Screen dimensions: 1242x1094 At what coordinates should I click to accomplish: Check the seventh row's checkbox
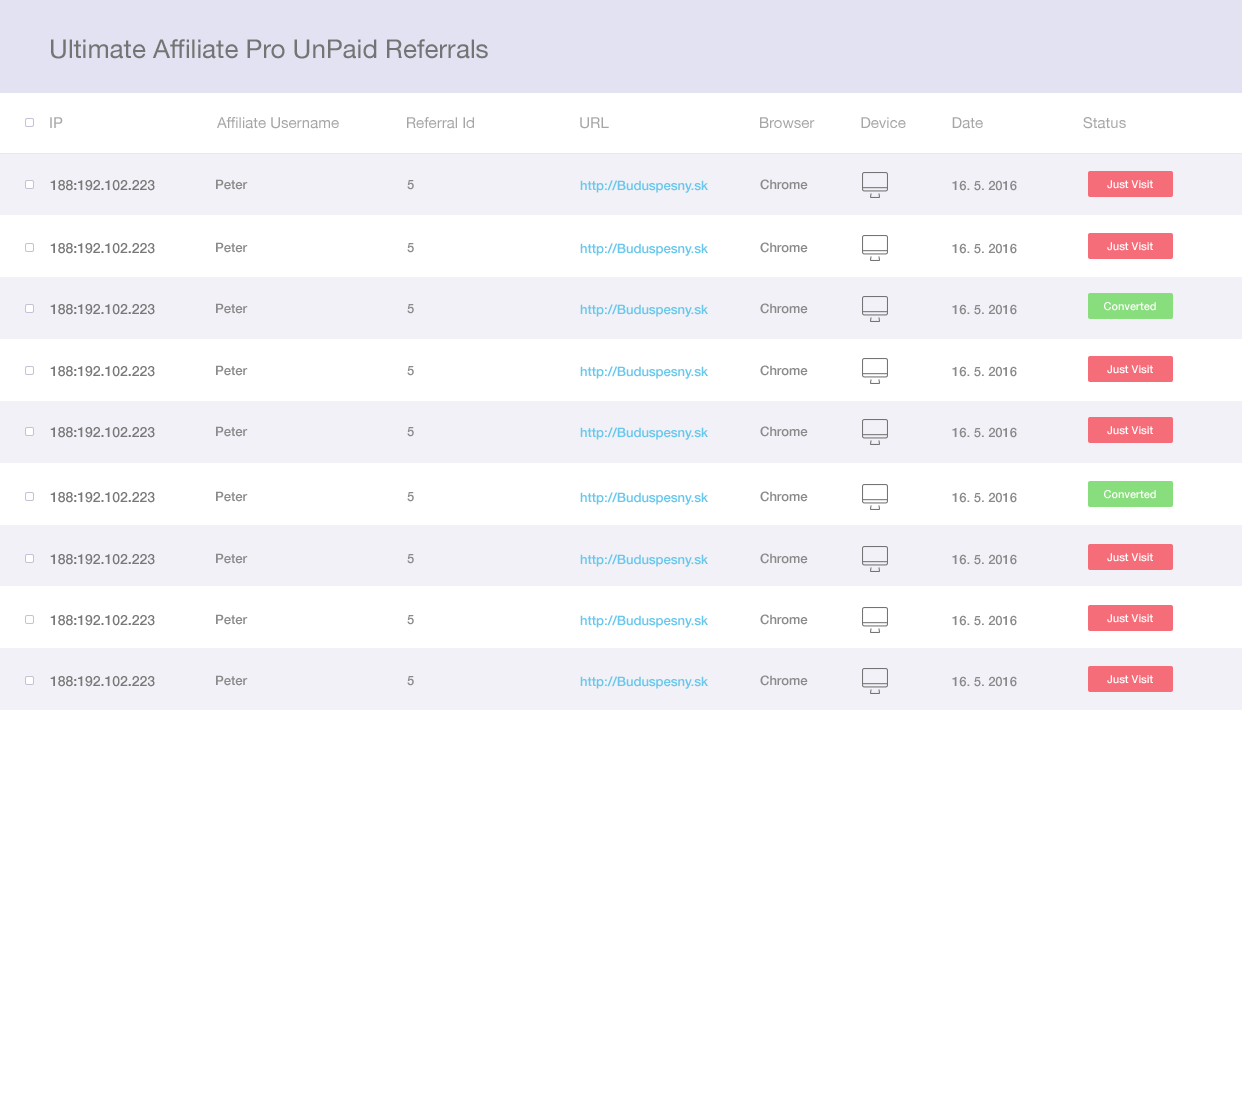click(x=29, y=558)
